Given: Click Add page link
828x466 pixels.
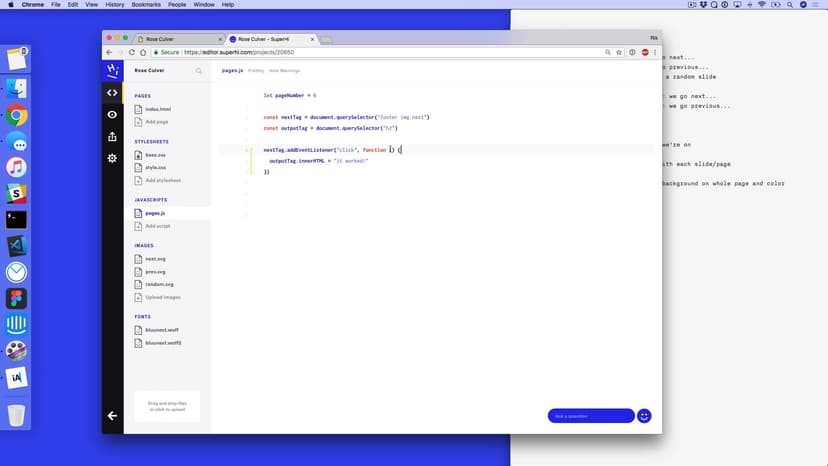Looking at the screenshot, I should click(x=156, y=121).
